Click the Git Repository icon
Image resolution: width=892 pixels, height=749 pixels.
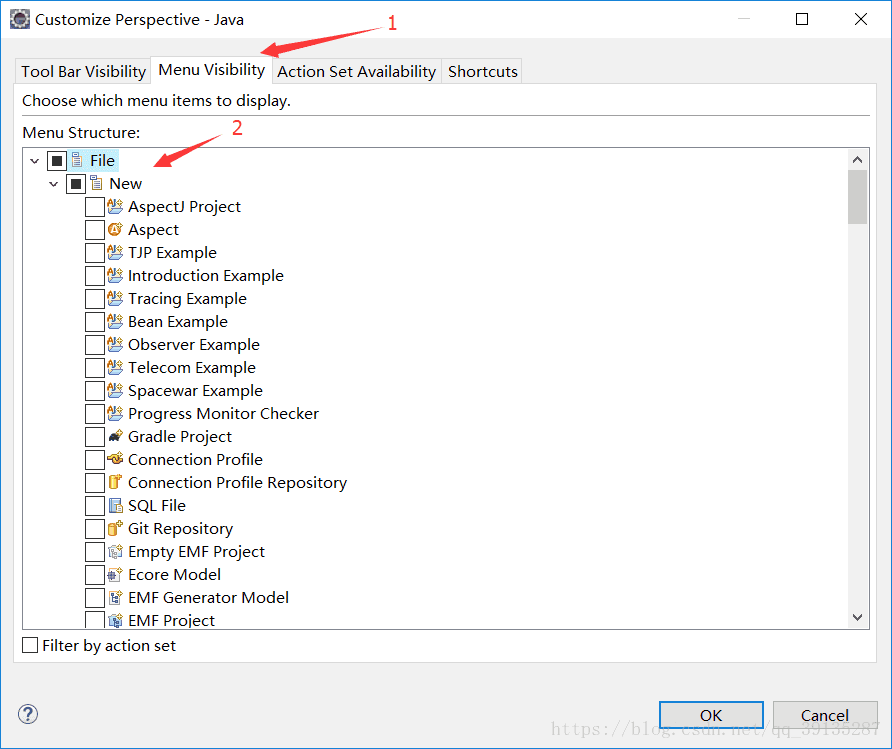(115, 528)
